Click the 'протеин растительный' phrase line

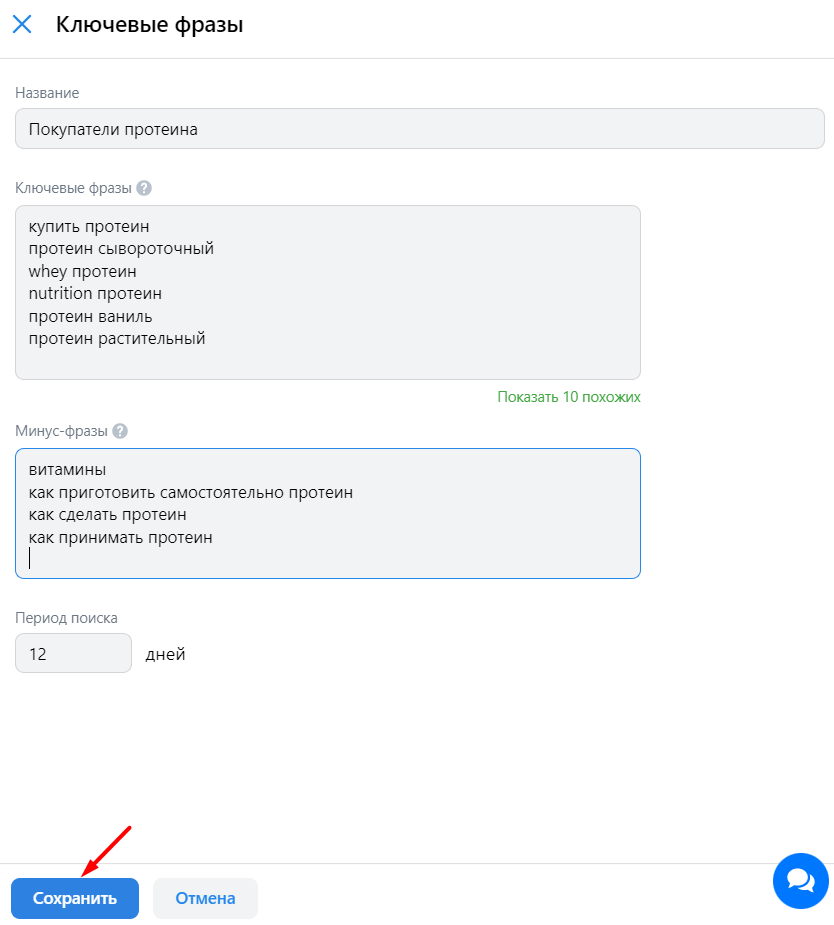[x=117, y=338]
